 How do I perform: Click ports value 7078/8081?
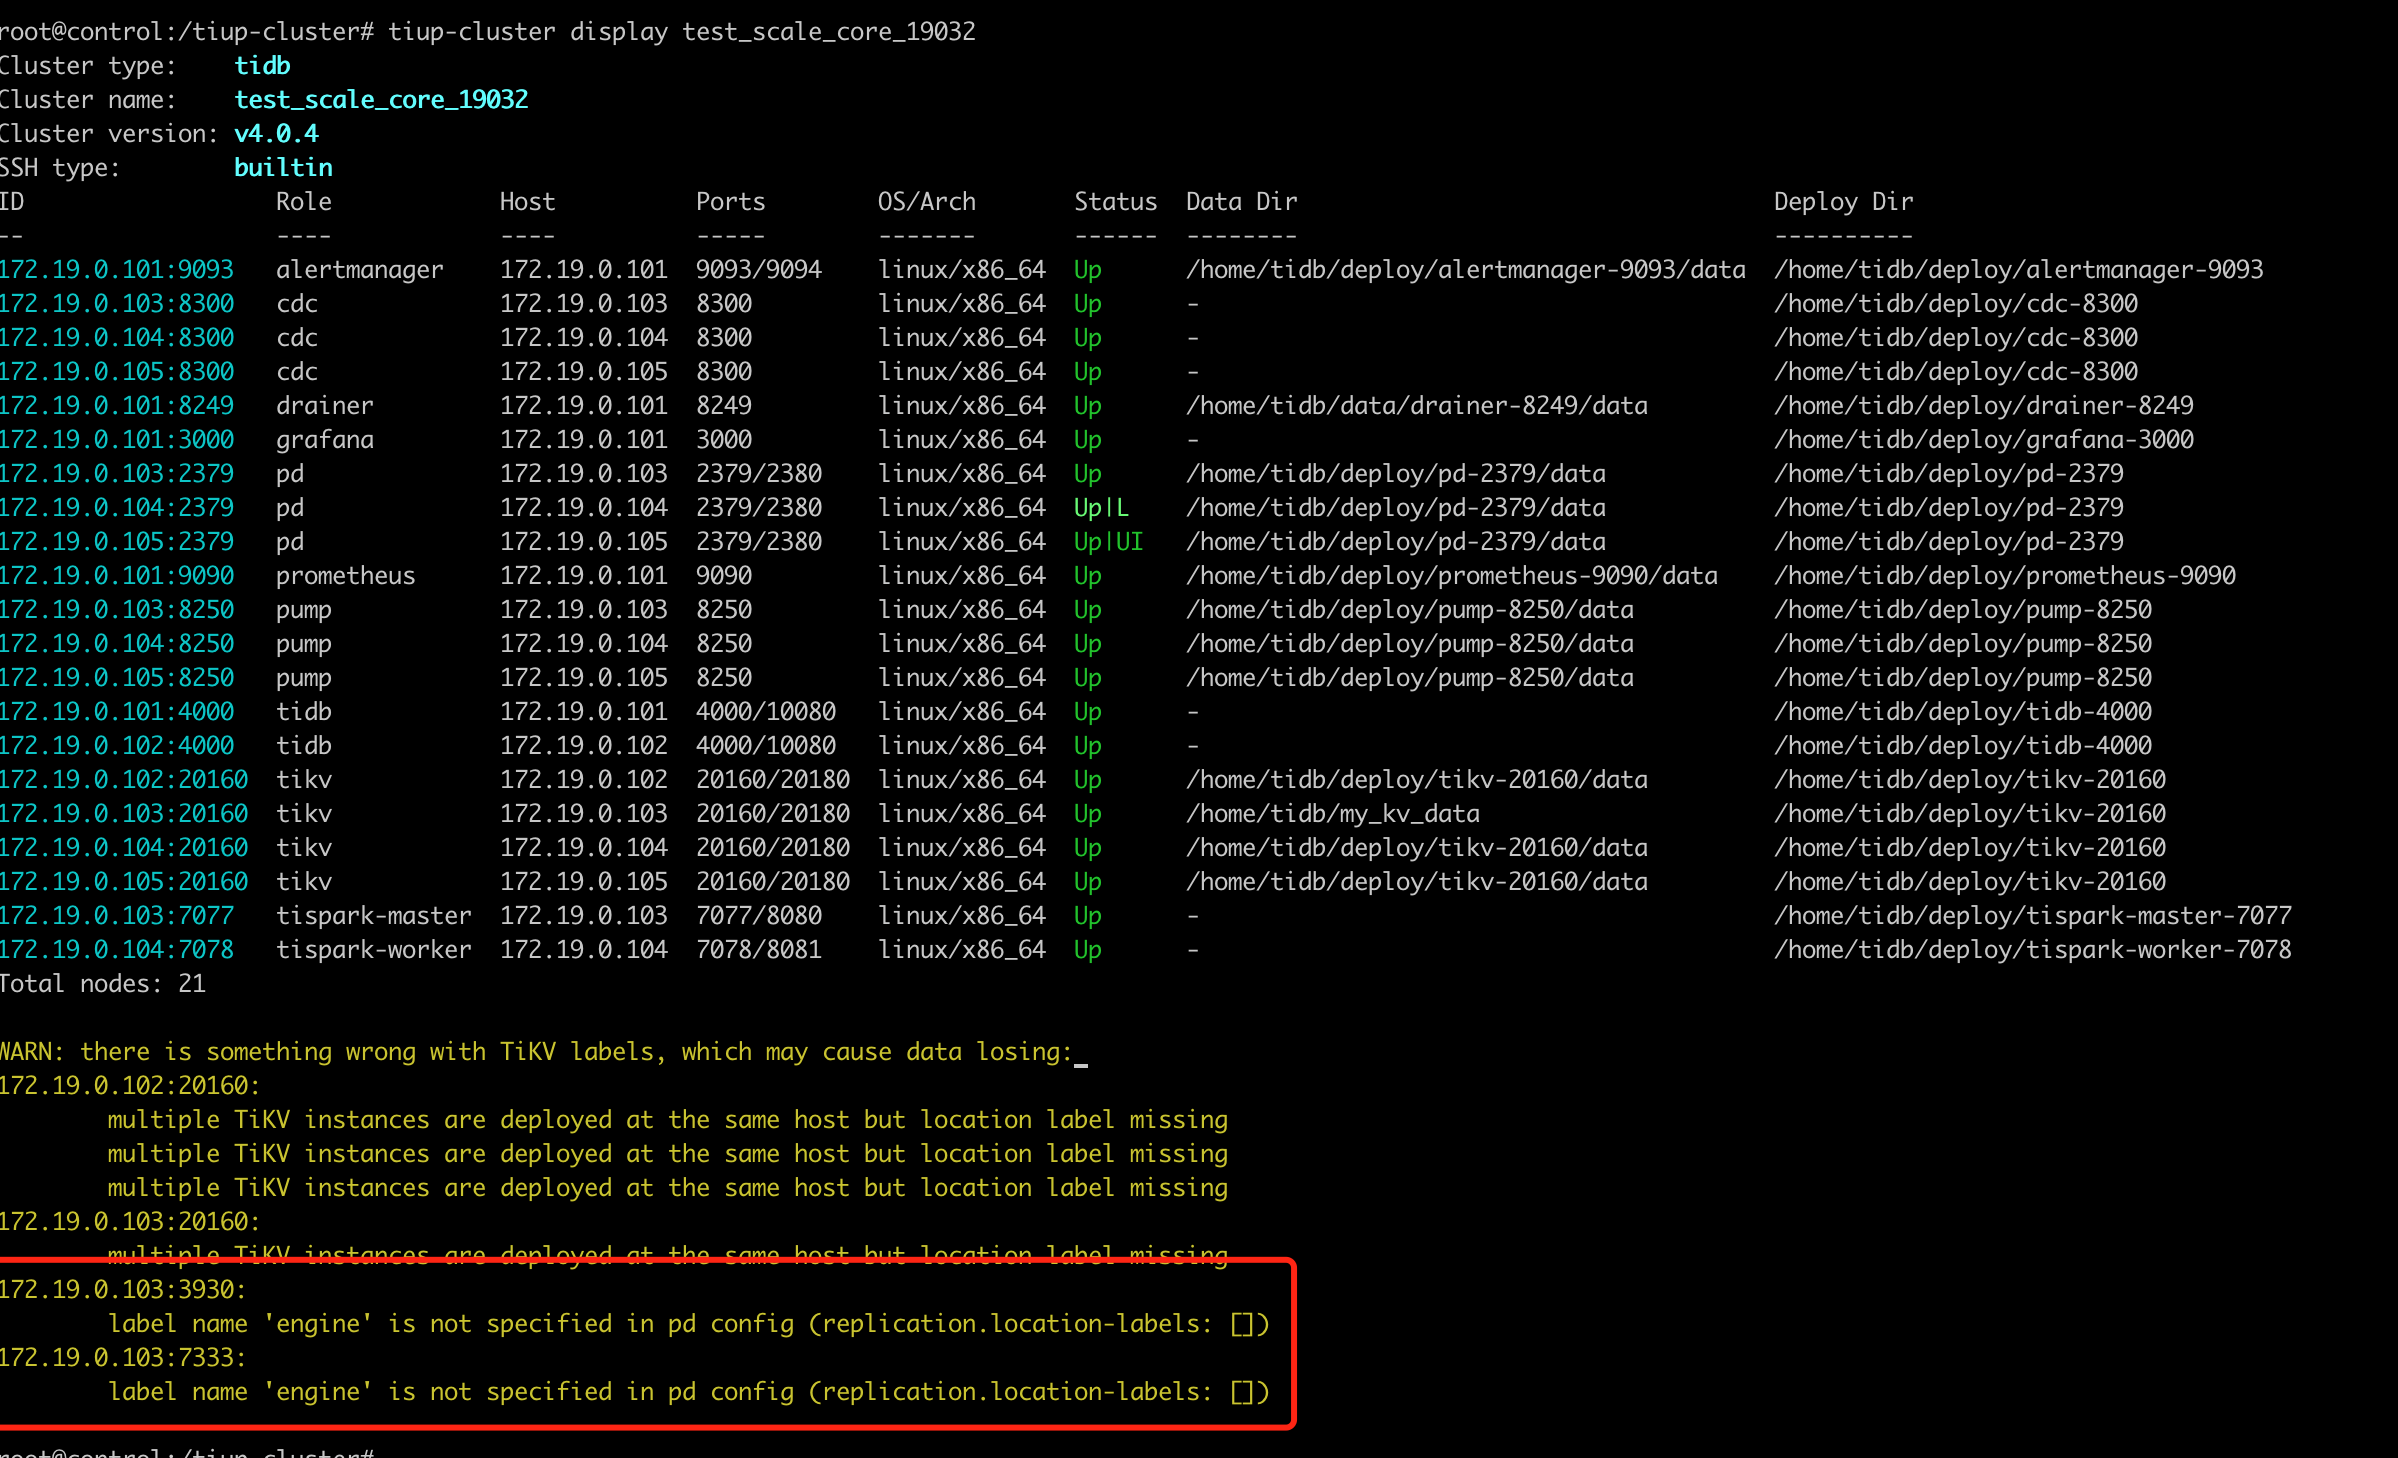click(x=758, y=949)
